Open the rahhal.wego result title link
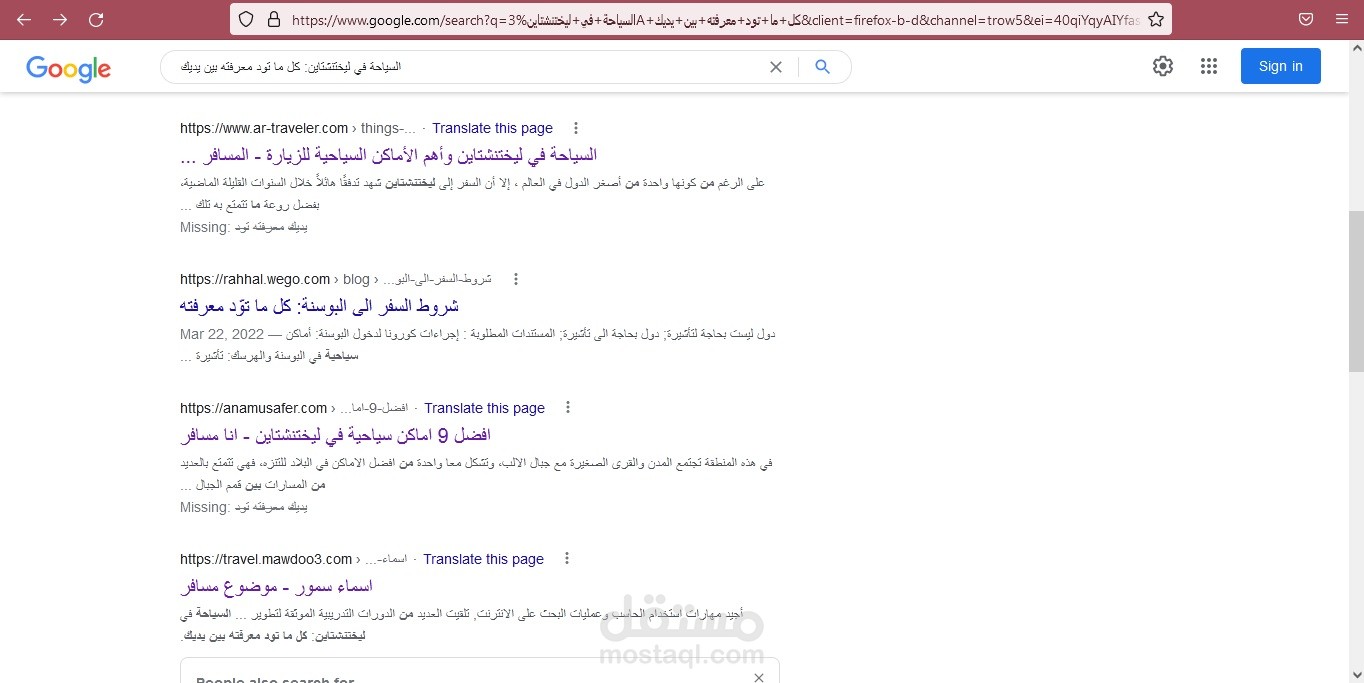This screenshot has width=1364, height=683. pos(320,306)
